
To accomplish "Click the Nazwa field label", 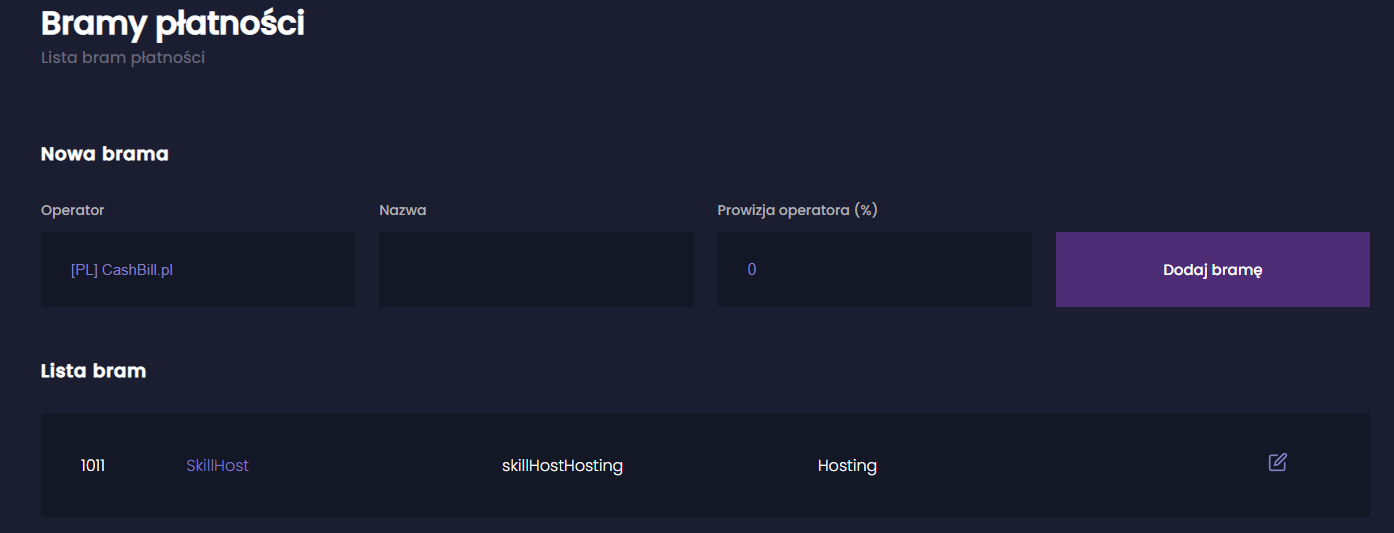I will click(x=403, y=210).
